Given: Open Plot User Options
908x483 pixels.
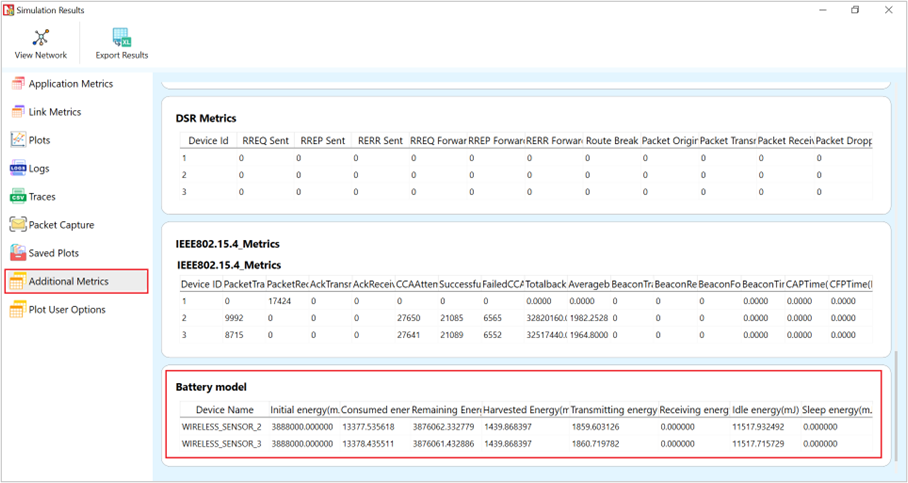Looking at the screenshot, I should [66, 310].
